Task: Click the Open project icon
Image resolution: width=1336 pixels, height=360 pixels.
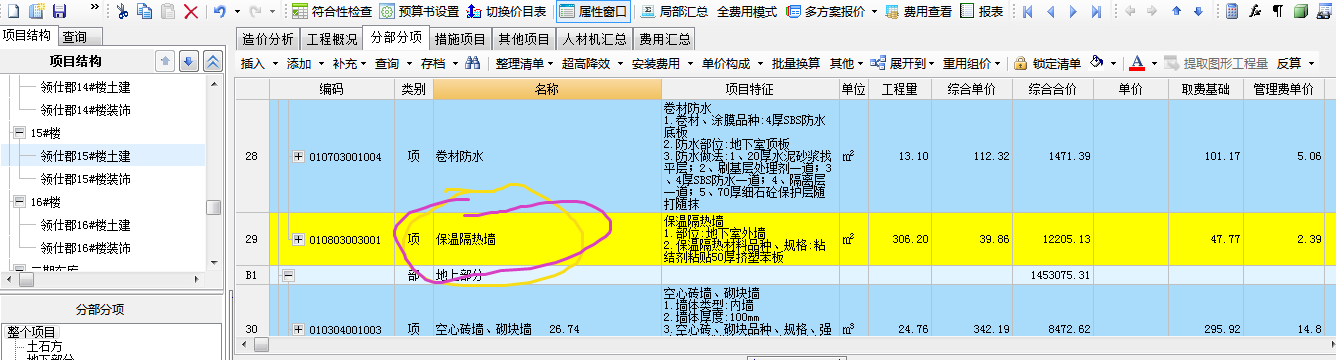Action: pyautogui.click(x=36, y=12)
